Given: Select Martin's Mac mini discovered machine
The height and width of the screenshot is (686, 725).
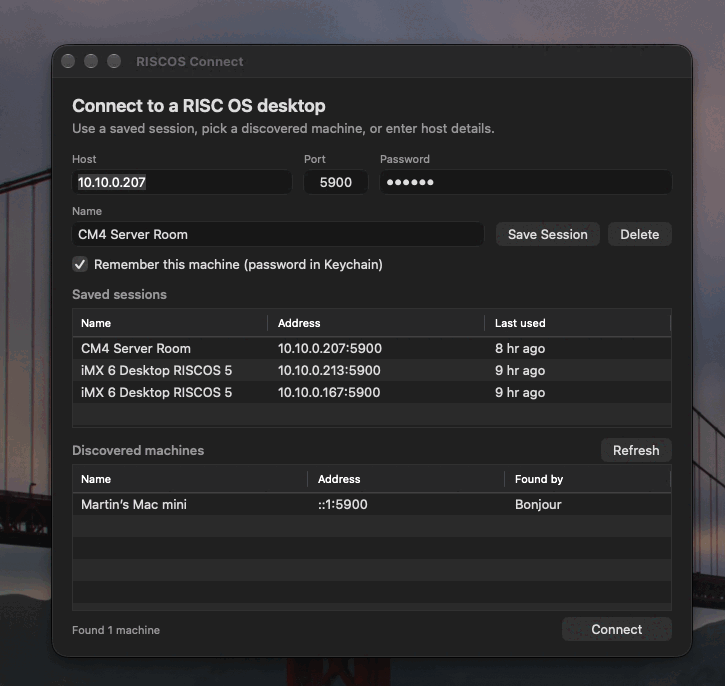Looking at the screenshot, I should (x=372, y=504).
